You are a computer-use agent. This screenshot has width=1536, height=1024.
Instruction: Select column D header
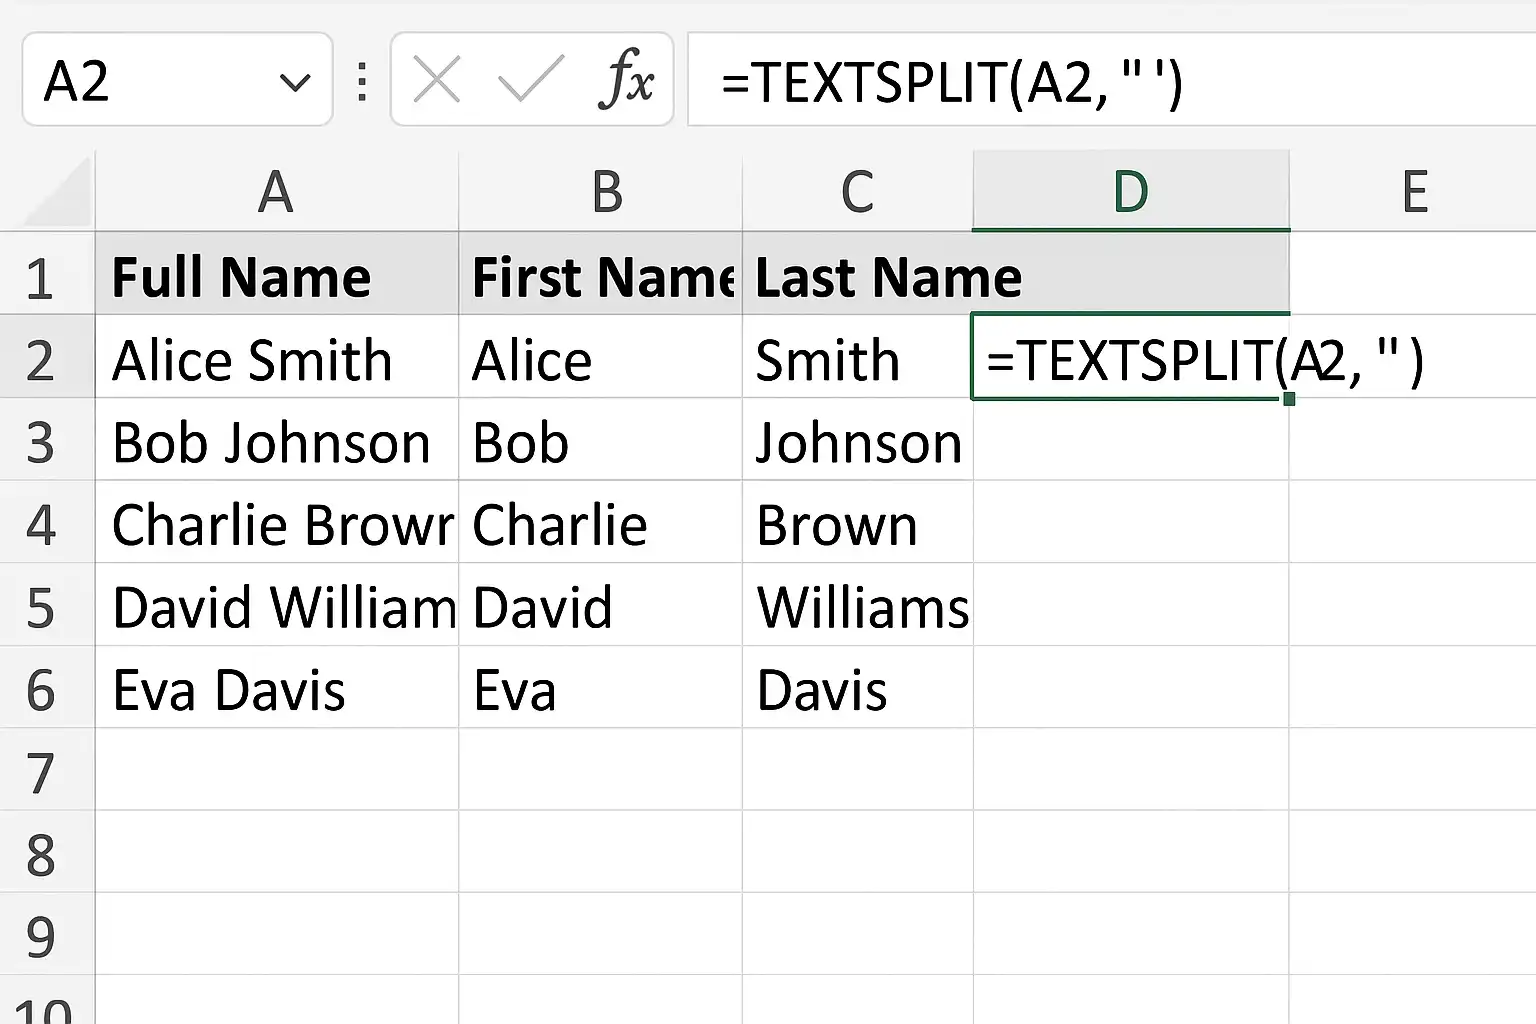[1131, 191]
